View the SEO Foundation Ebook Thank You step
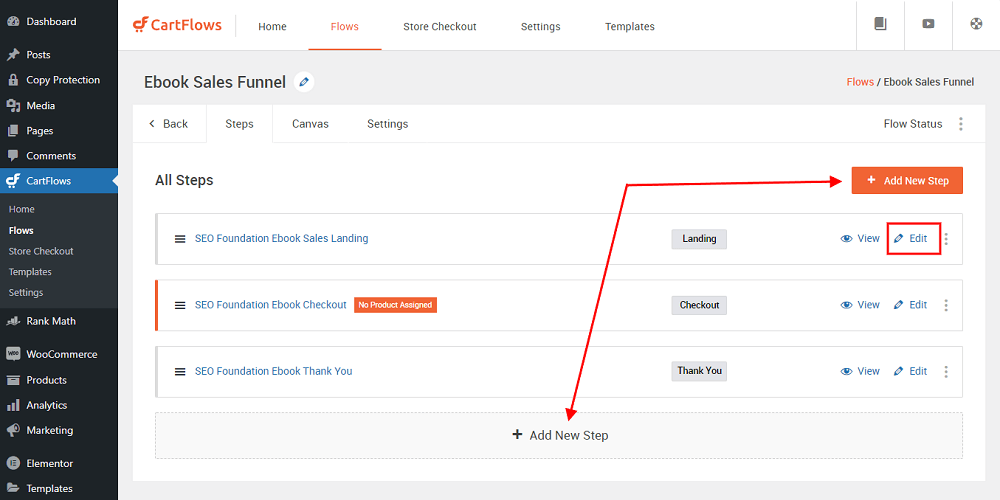The image size is (1000, 500). point(860,371)
